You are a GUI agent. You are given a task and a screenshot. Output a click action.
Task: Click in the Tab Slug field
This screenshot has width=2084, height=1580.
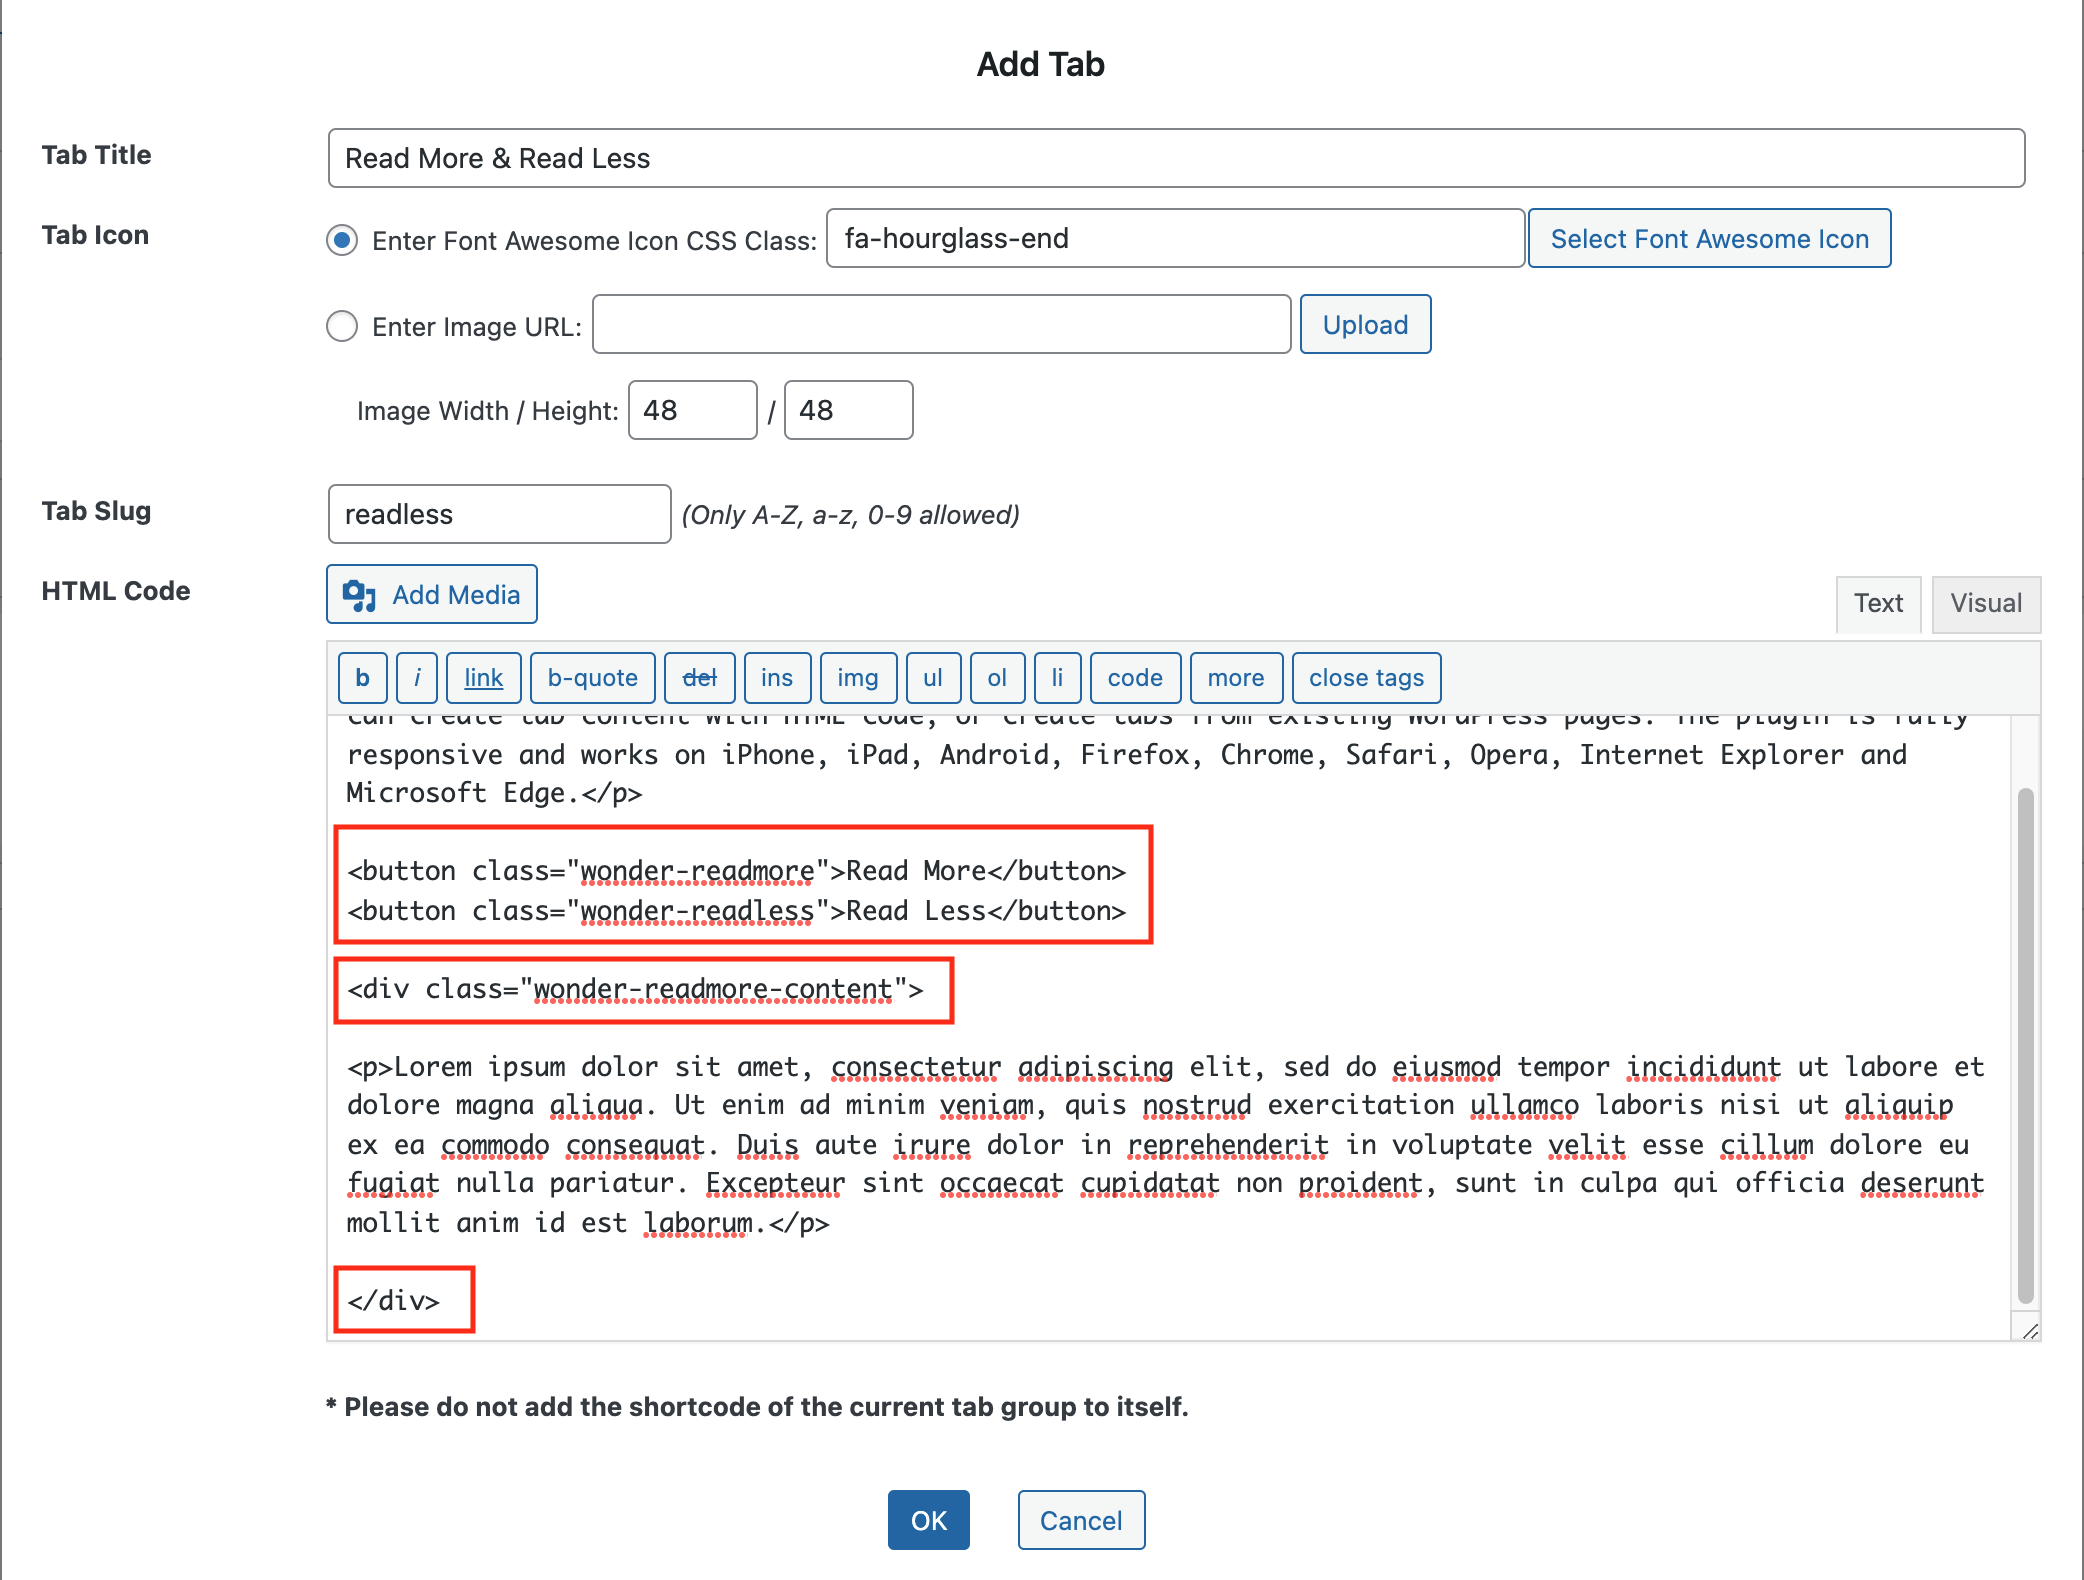[498, 514]
